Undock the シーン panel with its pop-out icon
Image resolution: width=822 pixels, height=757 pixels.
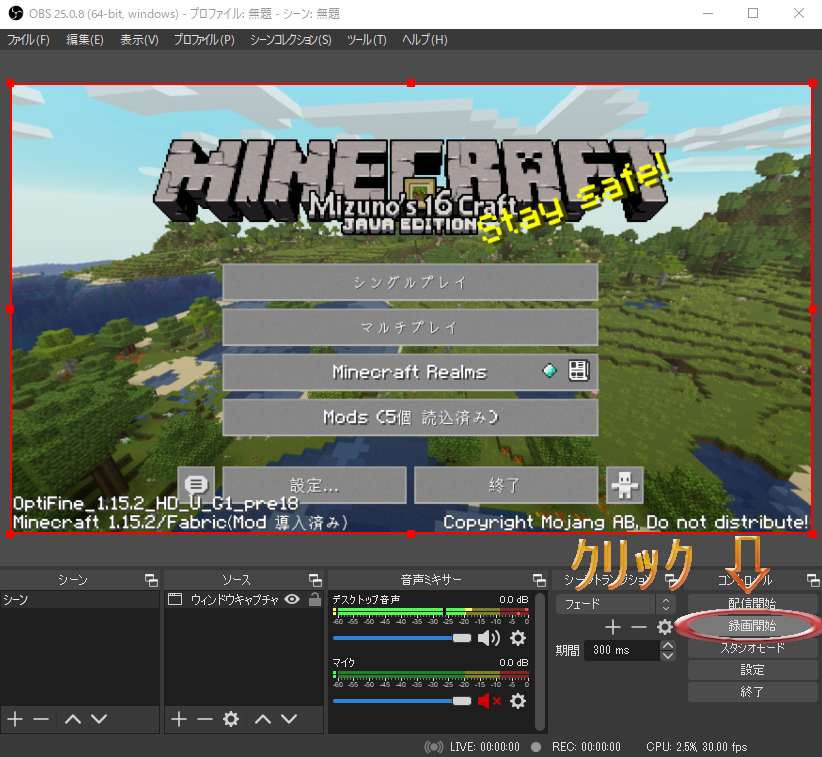tap(151, 580)
